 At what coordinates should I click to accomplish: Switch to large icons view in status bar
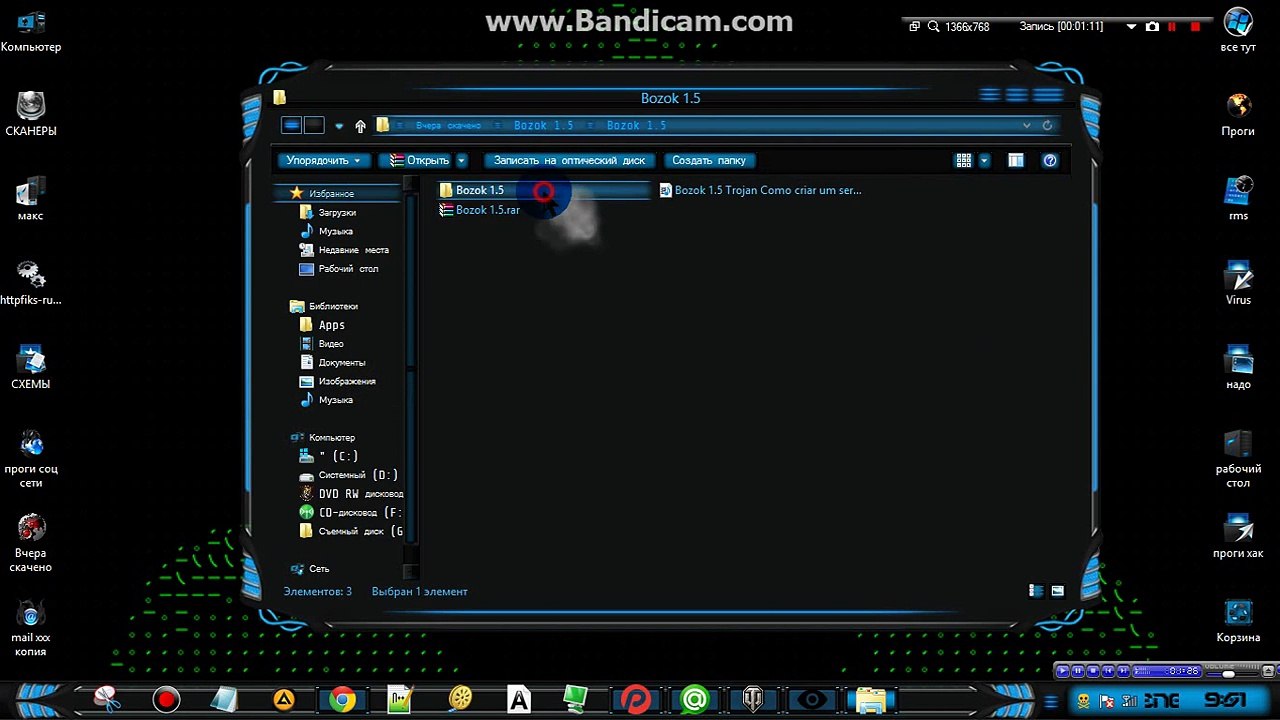(x=1058, y=591)
